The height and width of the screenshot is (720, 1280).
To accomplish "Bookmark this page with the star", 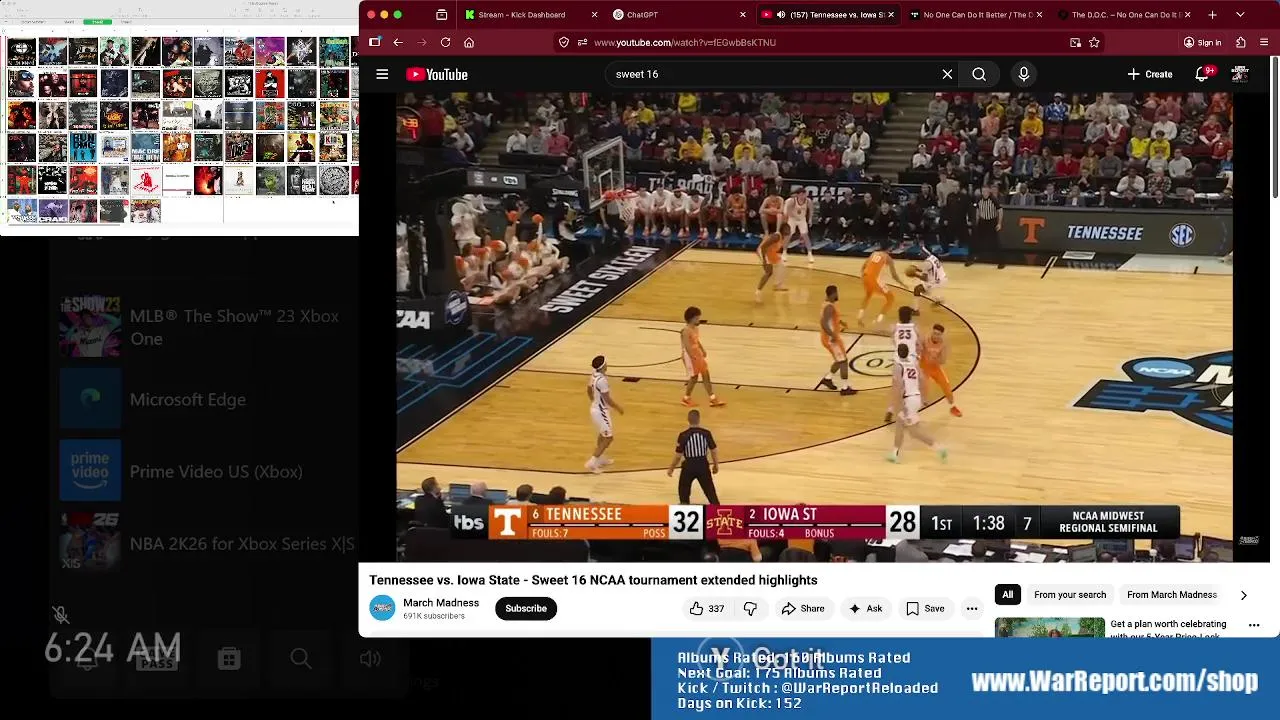I will [x=1094, y=42].
